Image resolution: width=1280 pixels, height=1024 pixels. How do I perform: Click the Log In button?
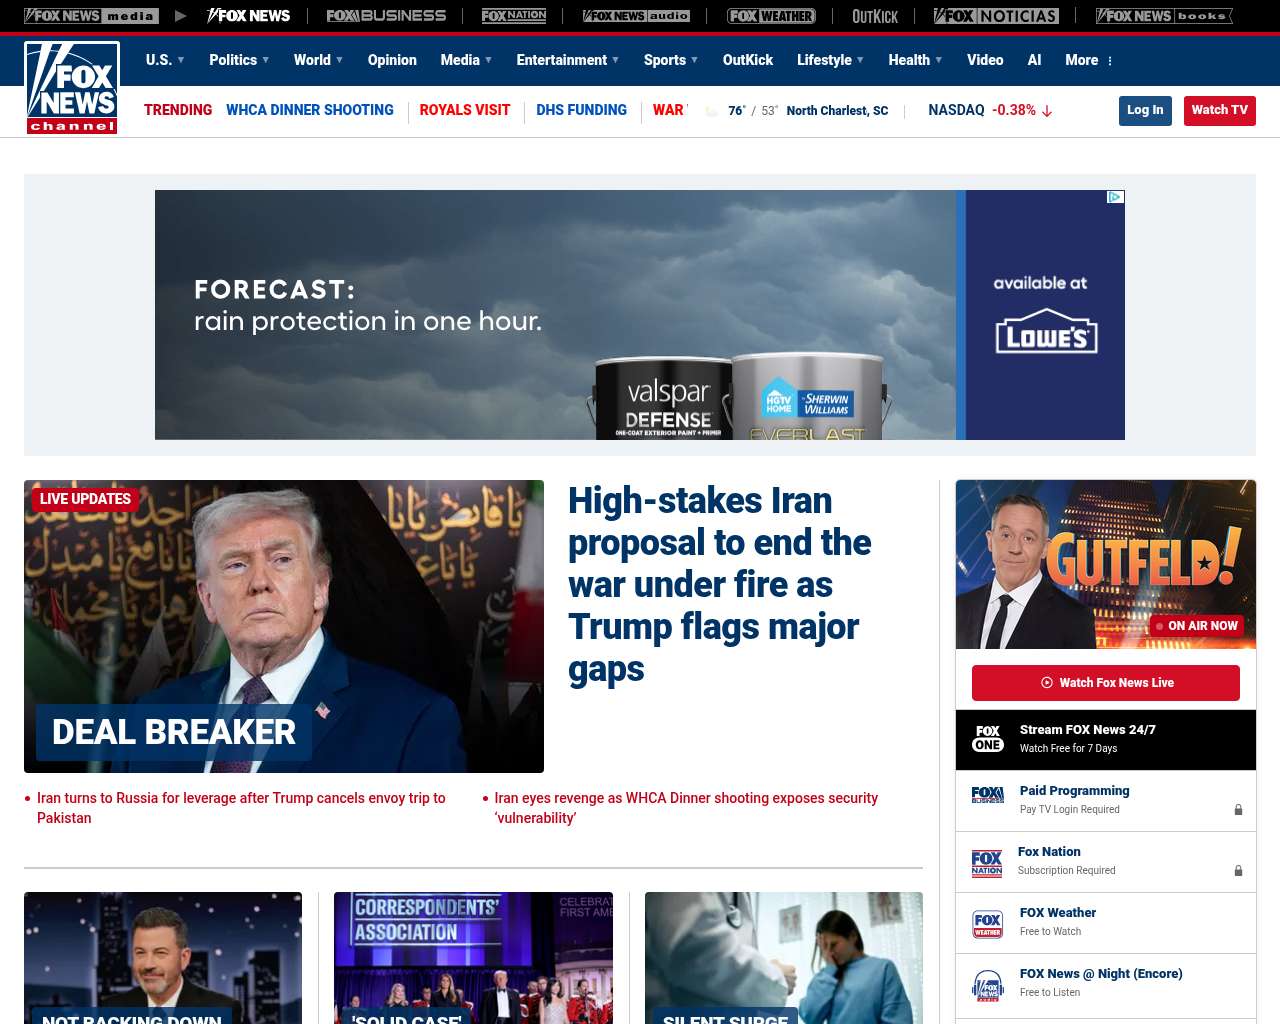tap(1145, 110)
